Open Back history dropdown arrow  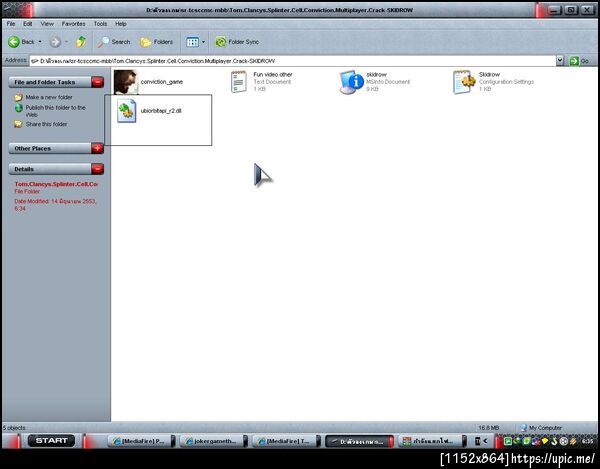[40, 42]
